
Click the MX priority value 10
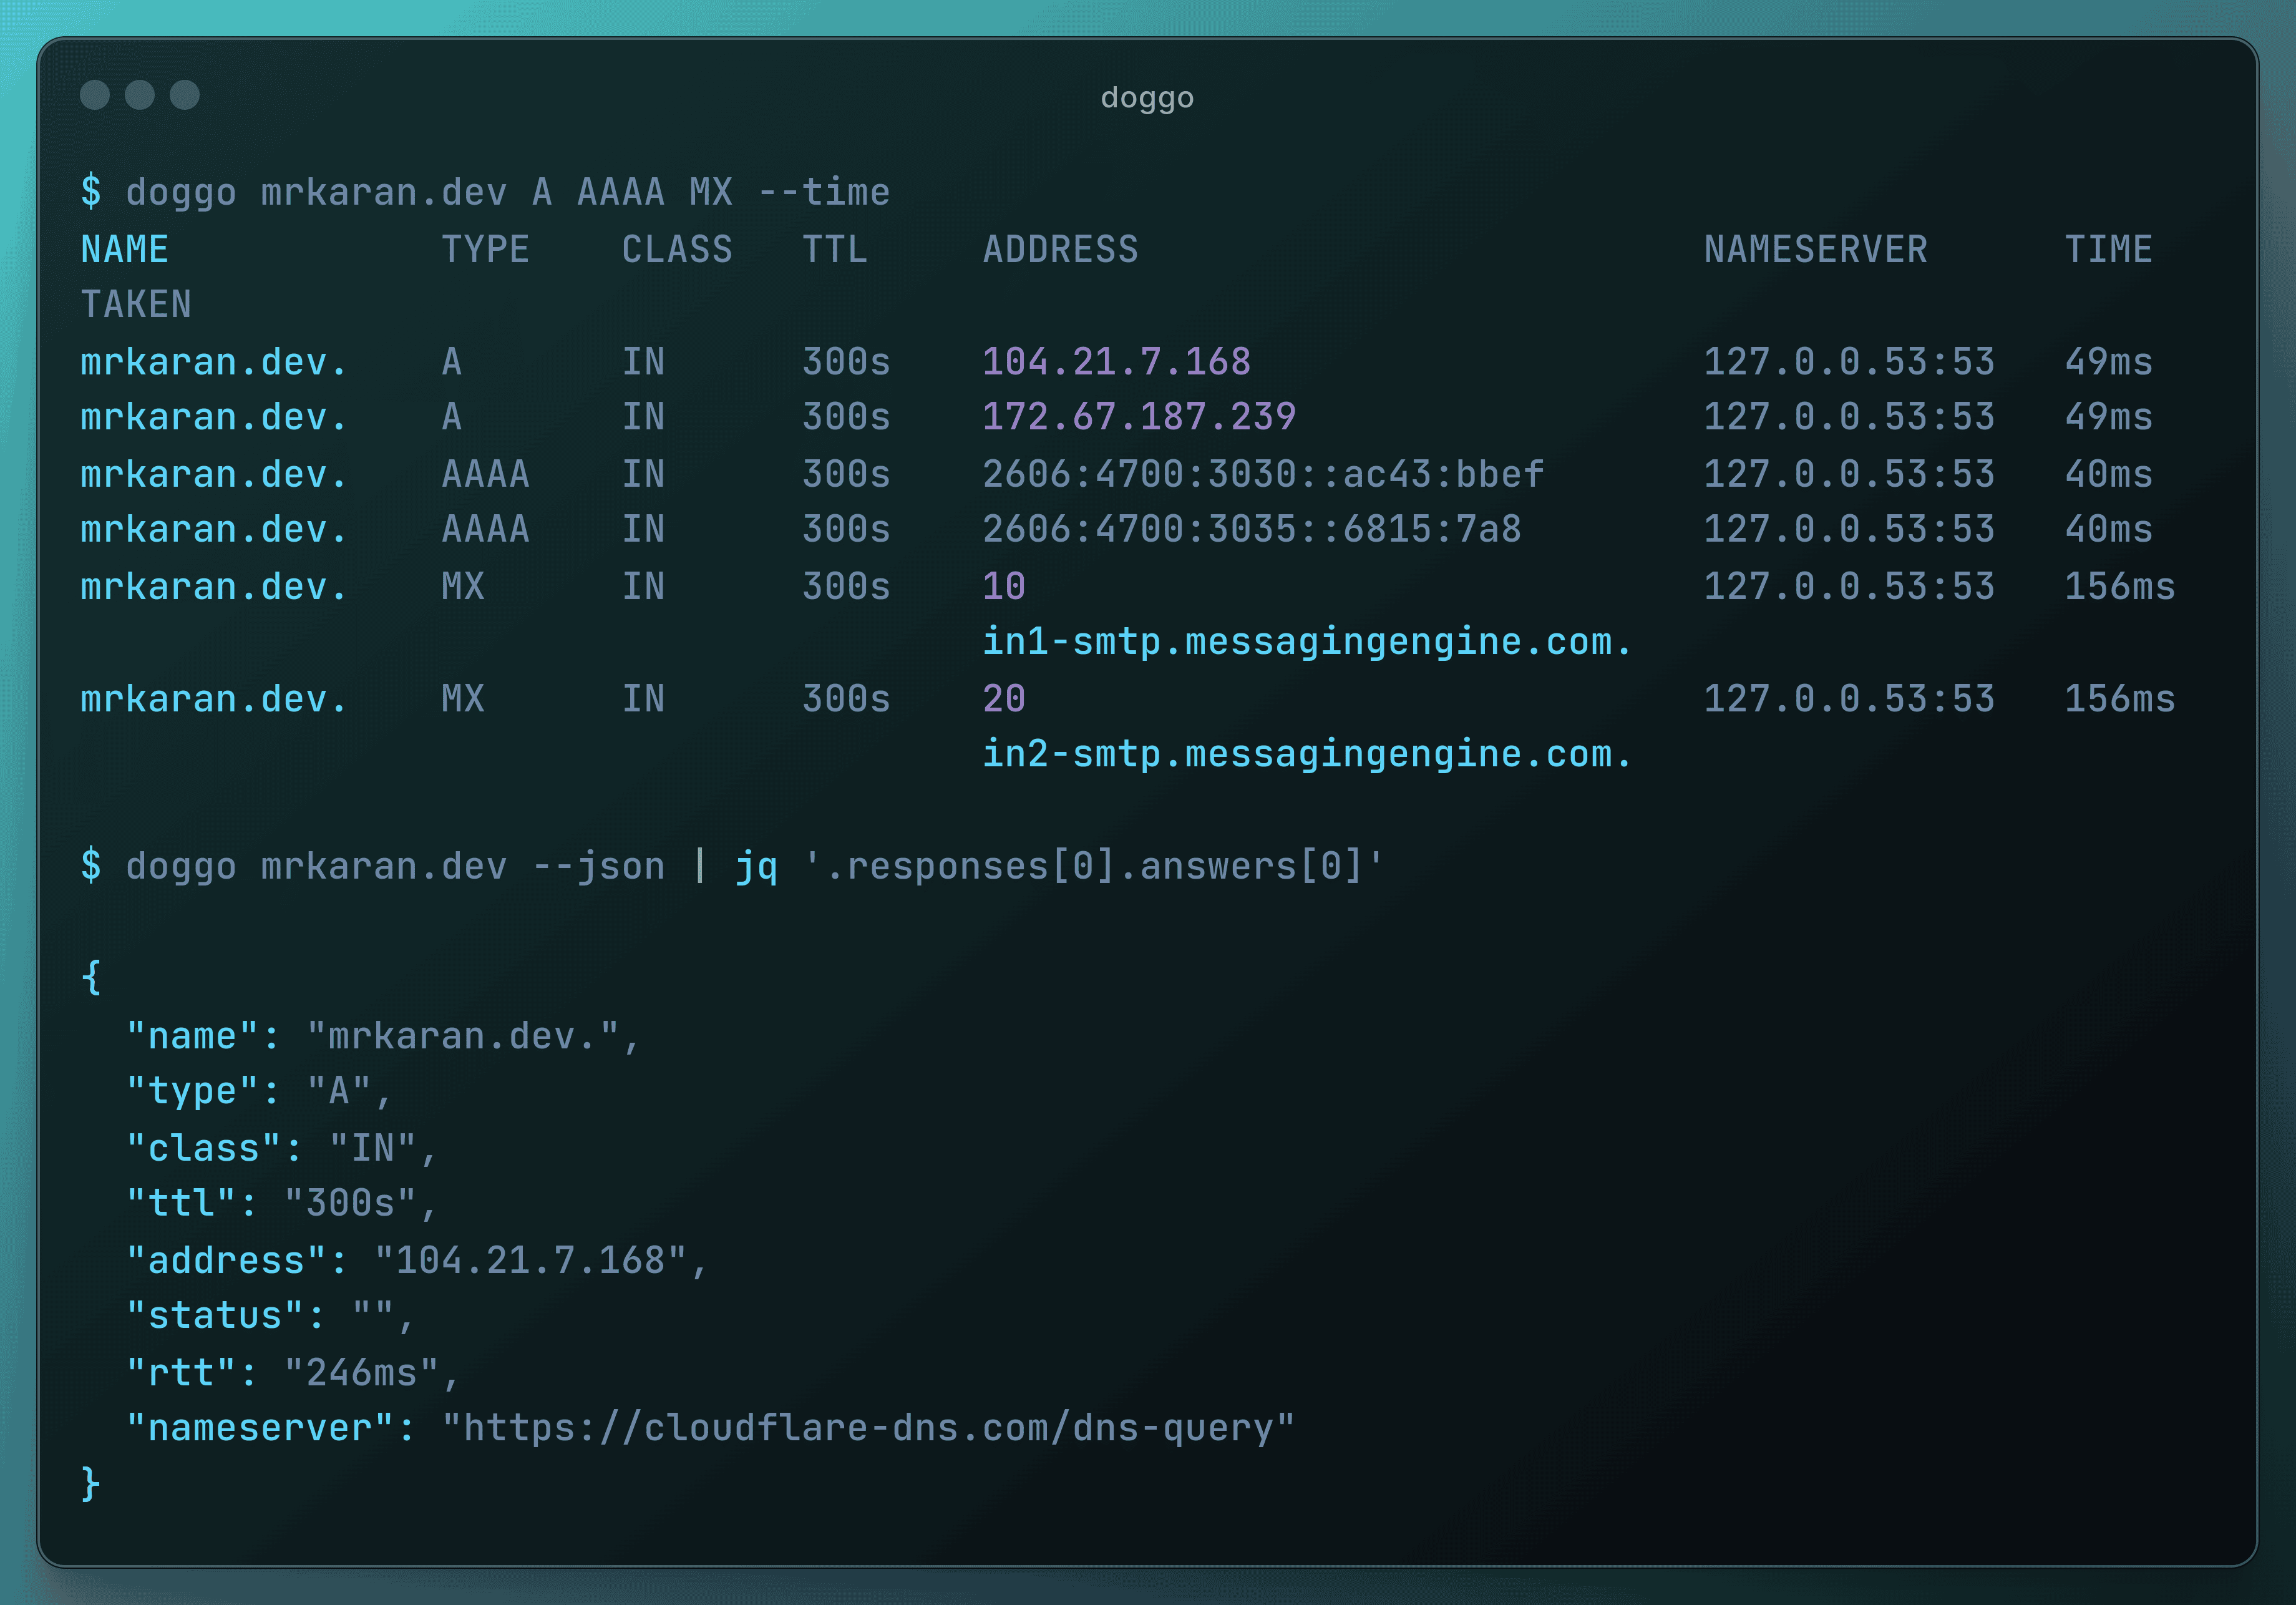(1003, 586)
